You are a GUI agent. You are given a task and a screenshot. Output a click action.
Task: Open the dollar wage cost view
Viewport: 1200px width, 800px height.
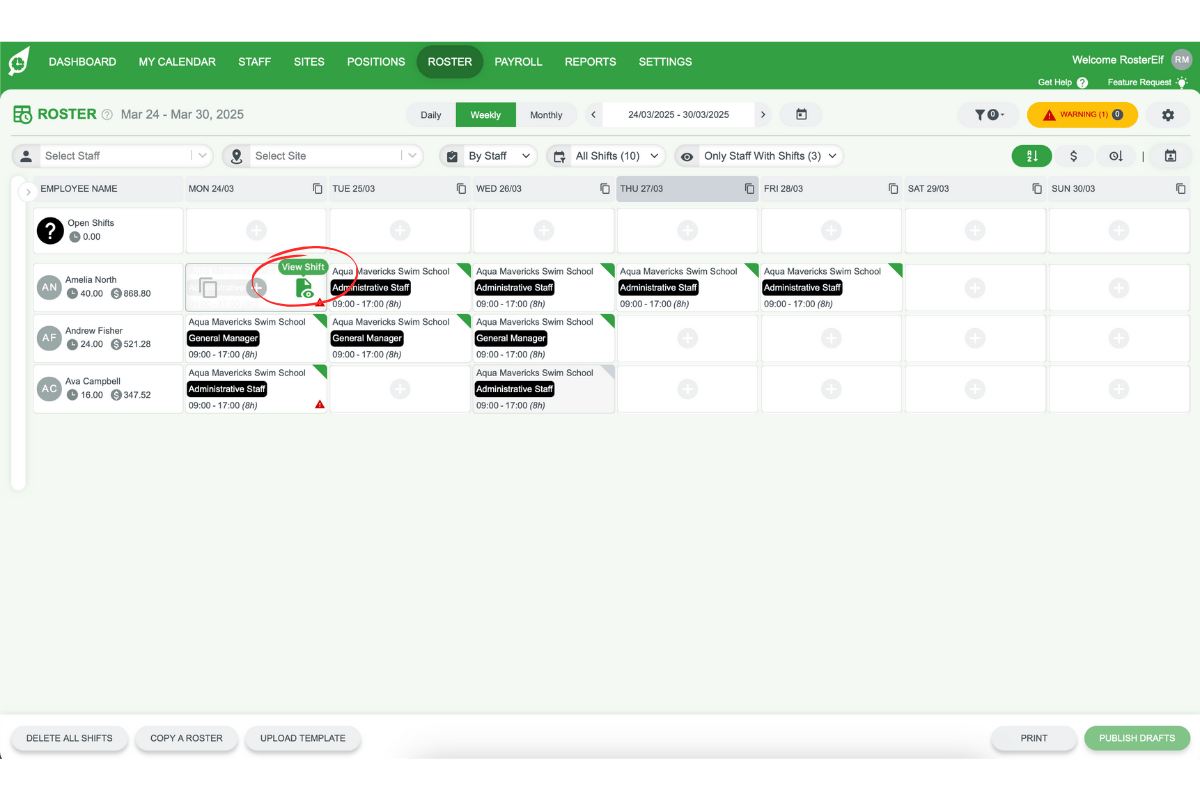1075,157
